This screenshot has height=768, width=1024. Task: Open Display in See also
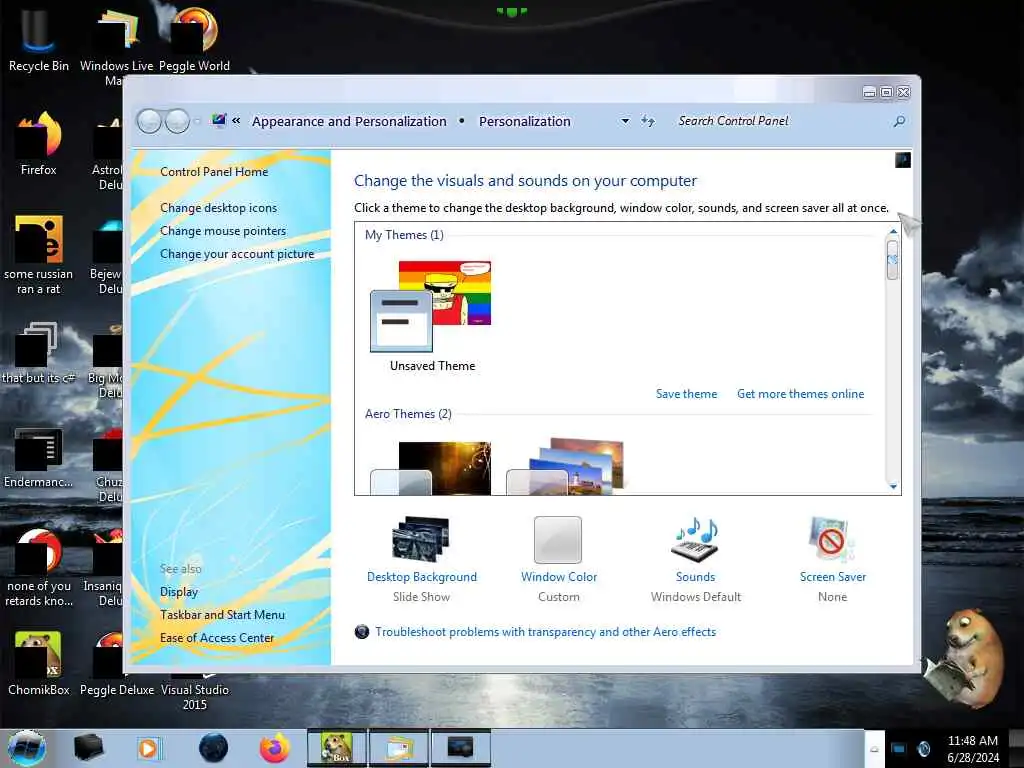coord(179,592)
